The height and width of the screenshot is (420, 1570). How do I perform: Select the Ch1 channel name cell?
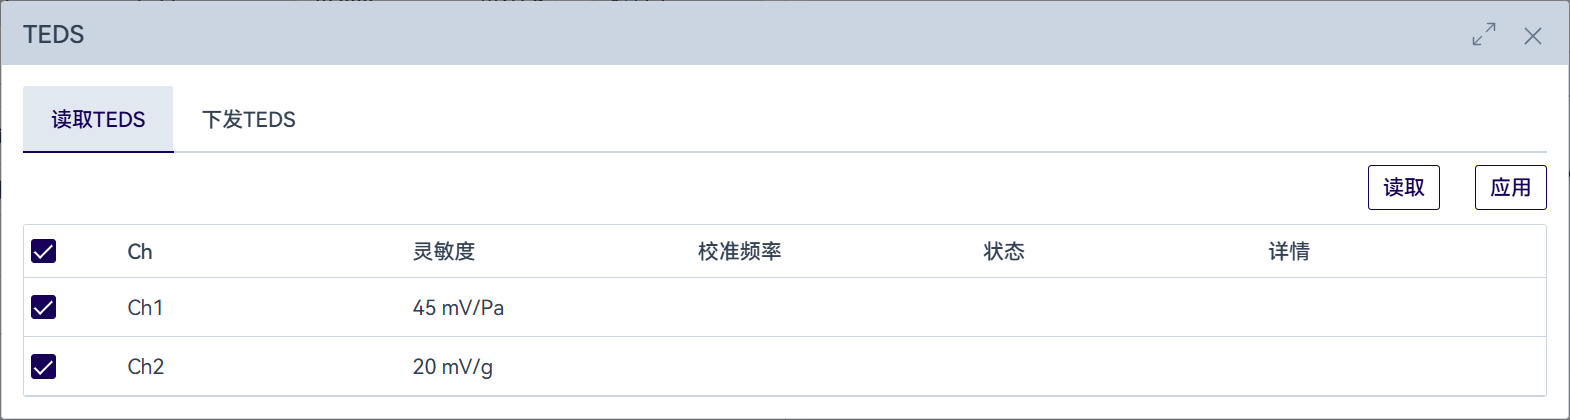[x=145, y=308]
